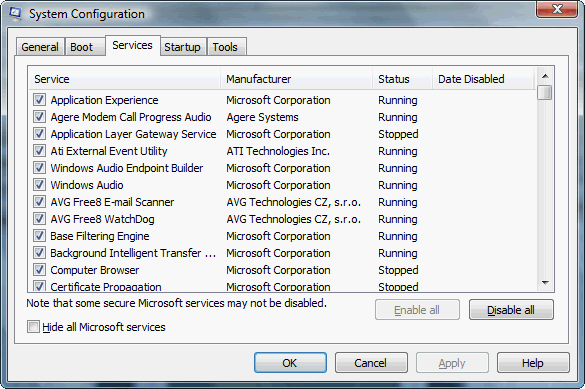Screen dimensions: 585x389
Task: Click the Cancel button
Action: pos(371,363)
